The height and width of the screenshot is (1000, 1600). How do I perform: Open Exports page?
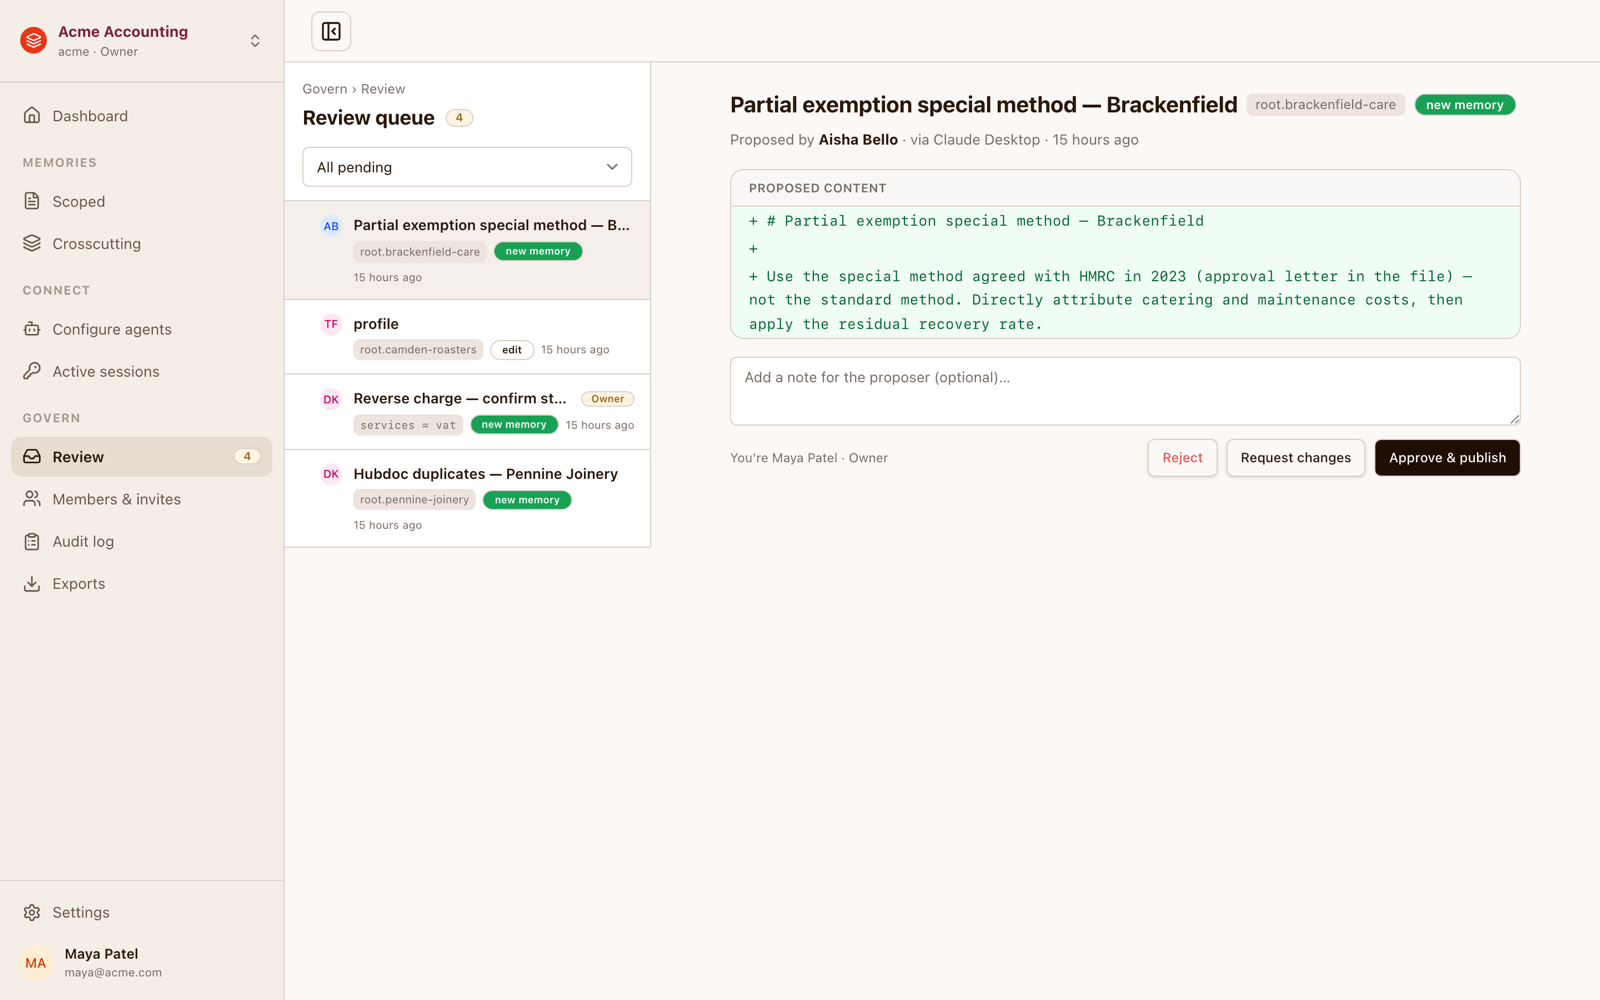click(142, 584)
